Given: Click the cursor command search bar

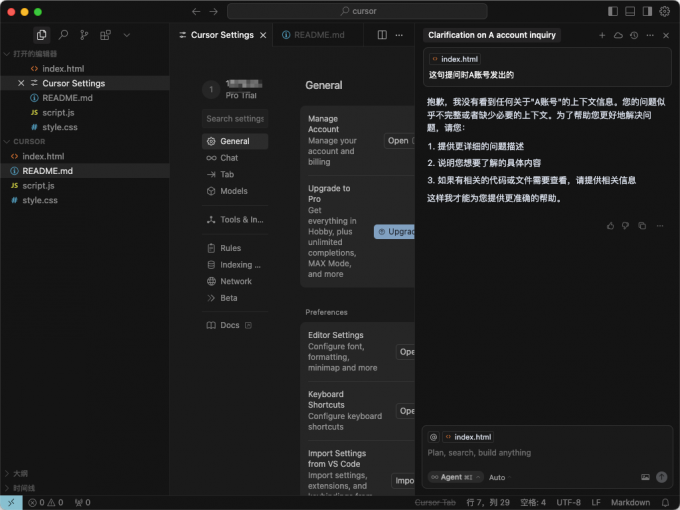Looking at the screenshot, I should [357, 11].
